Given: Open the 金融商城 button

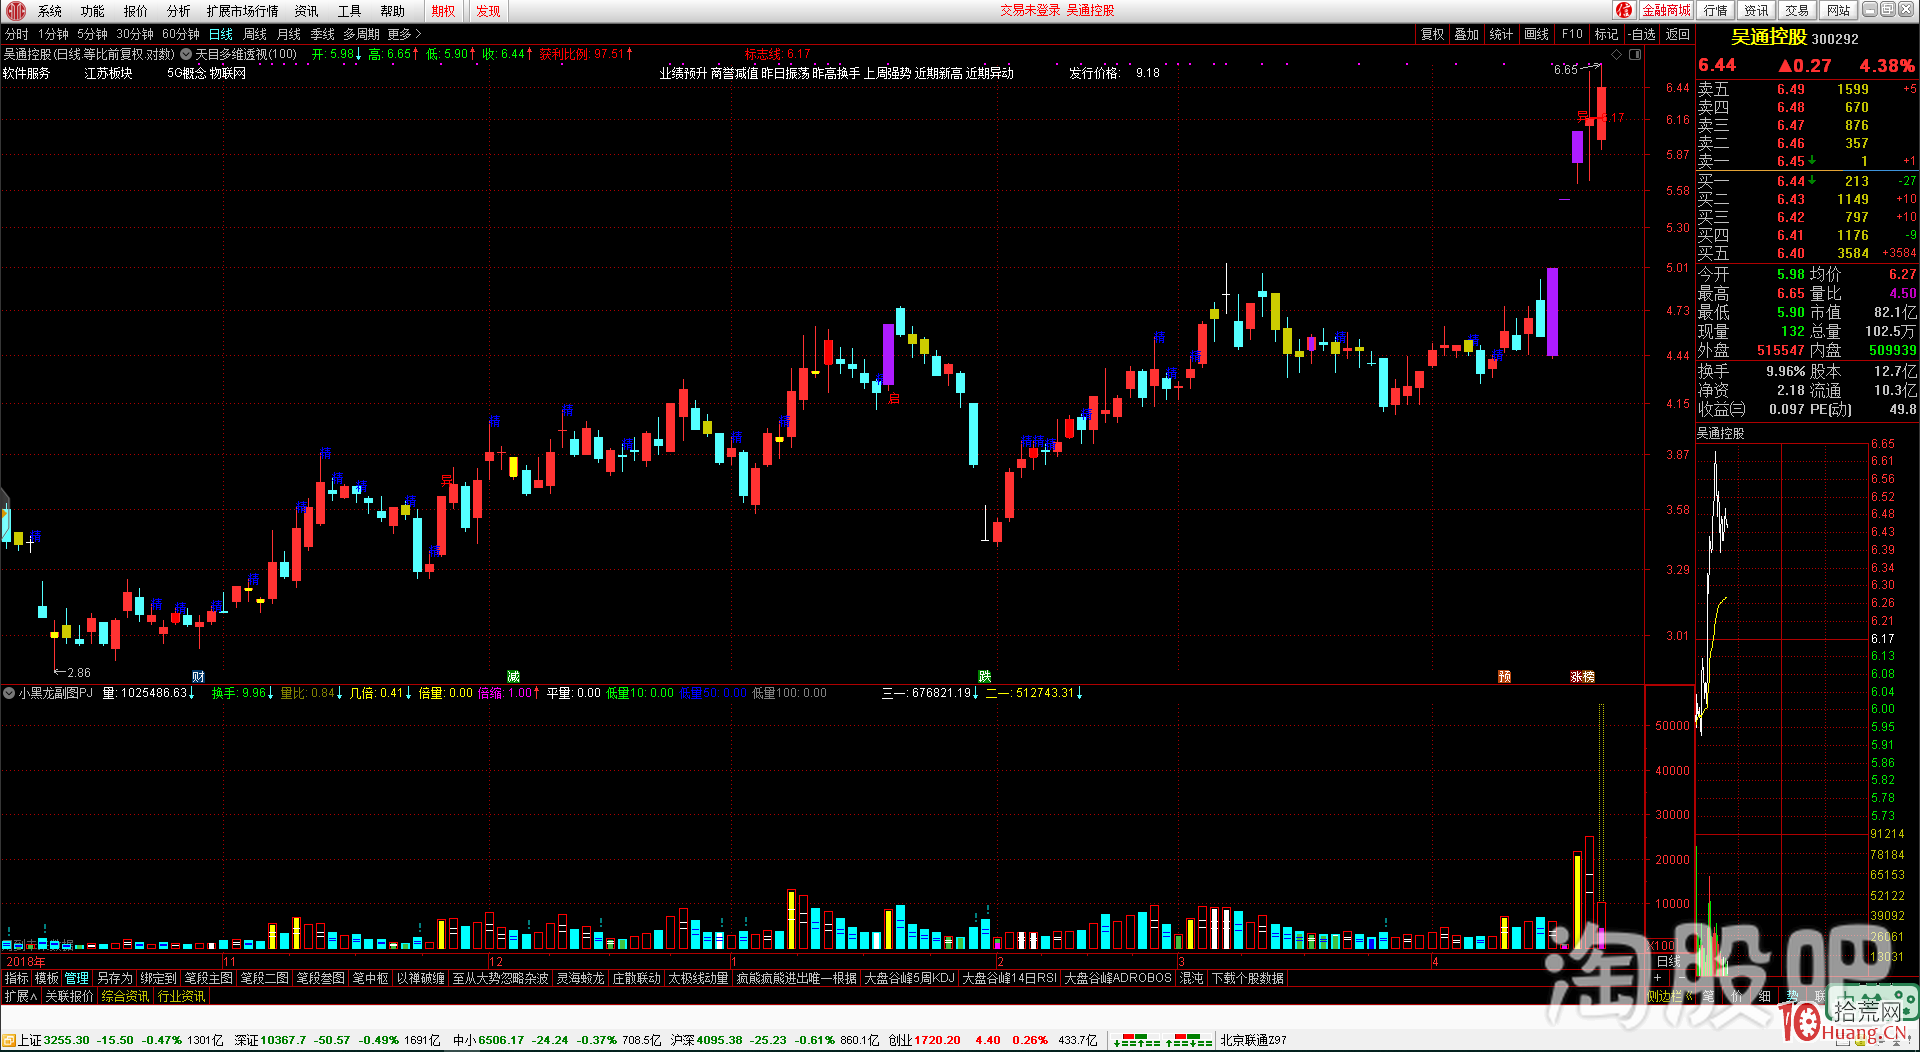Looking at the screenshot, I should point(1666,10).
